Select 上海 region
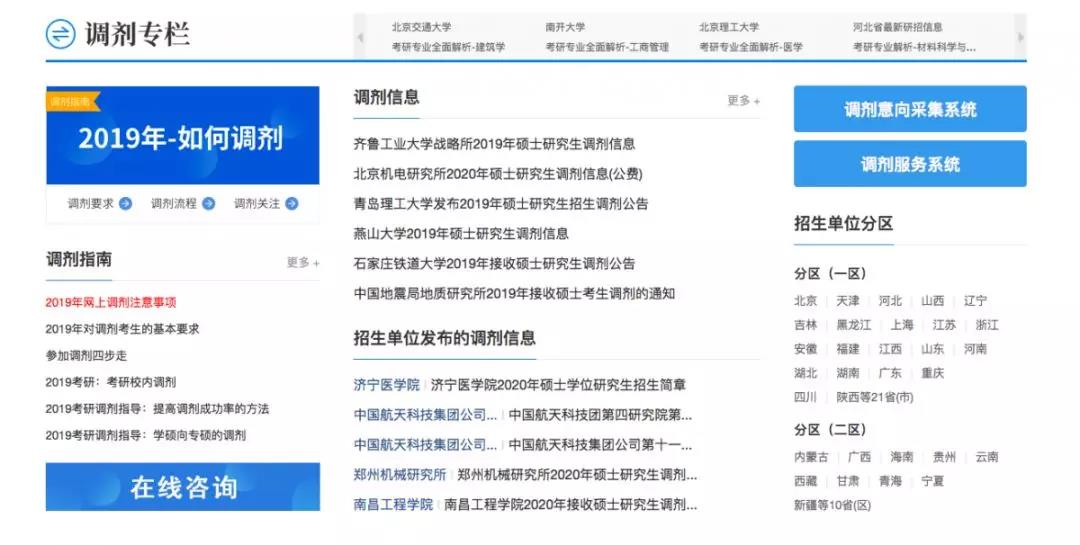 [902, 325]
